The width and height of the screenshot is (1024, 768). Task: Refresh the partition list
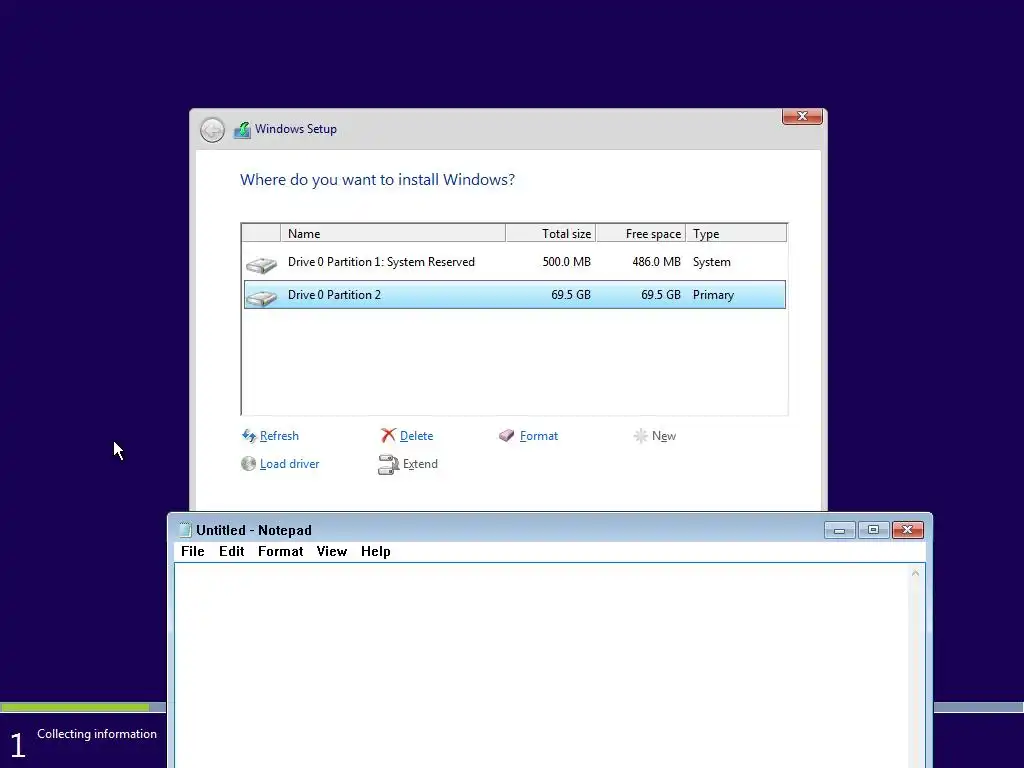tap(279, 436)
